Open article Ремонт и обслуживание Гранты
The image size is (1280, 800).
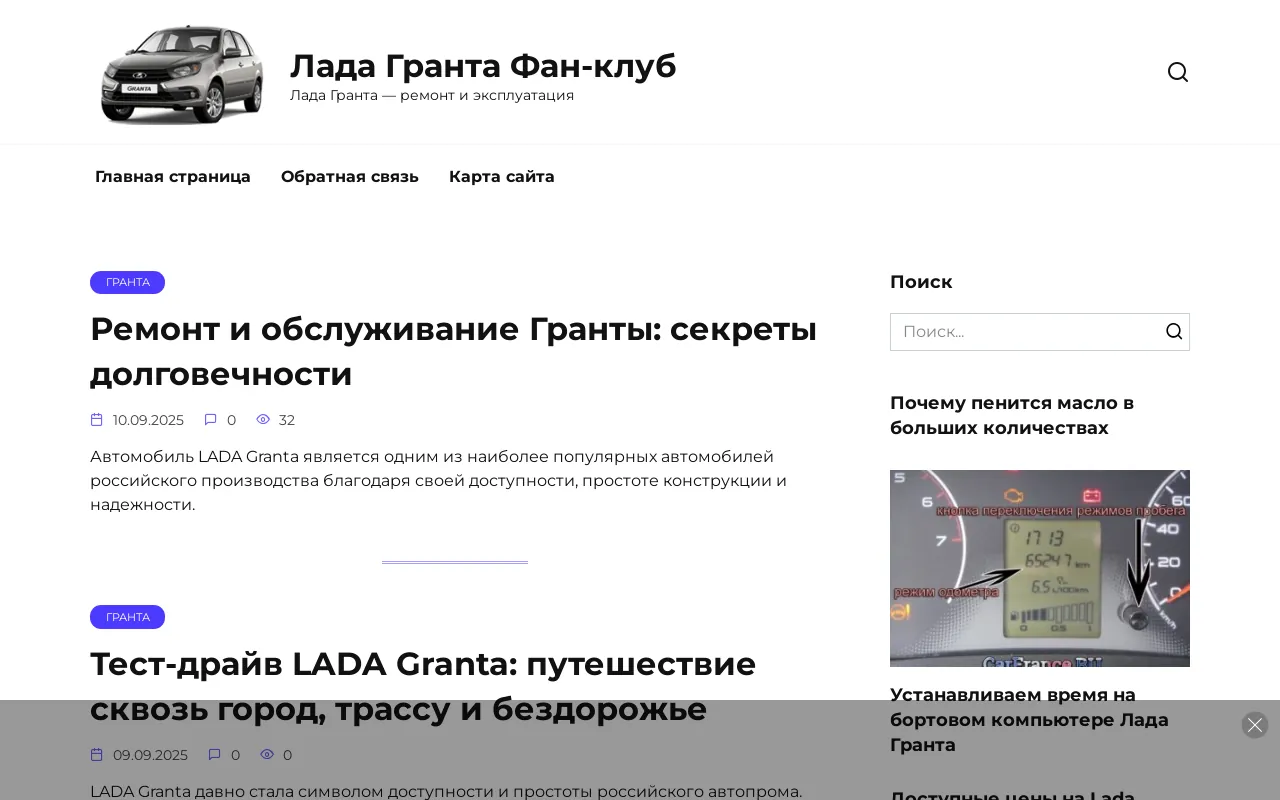tap(454, 351)
